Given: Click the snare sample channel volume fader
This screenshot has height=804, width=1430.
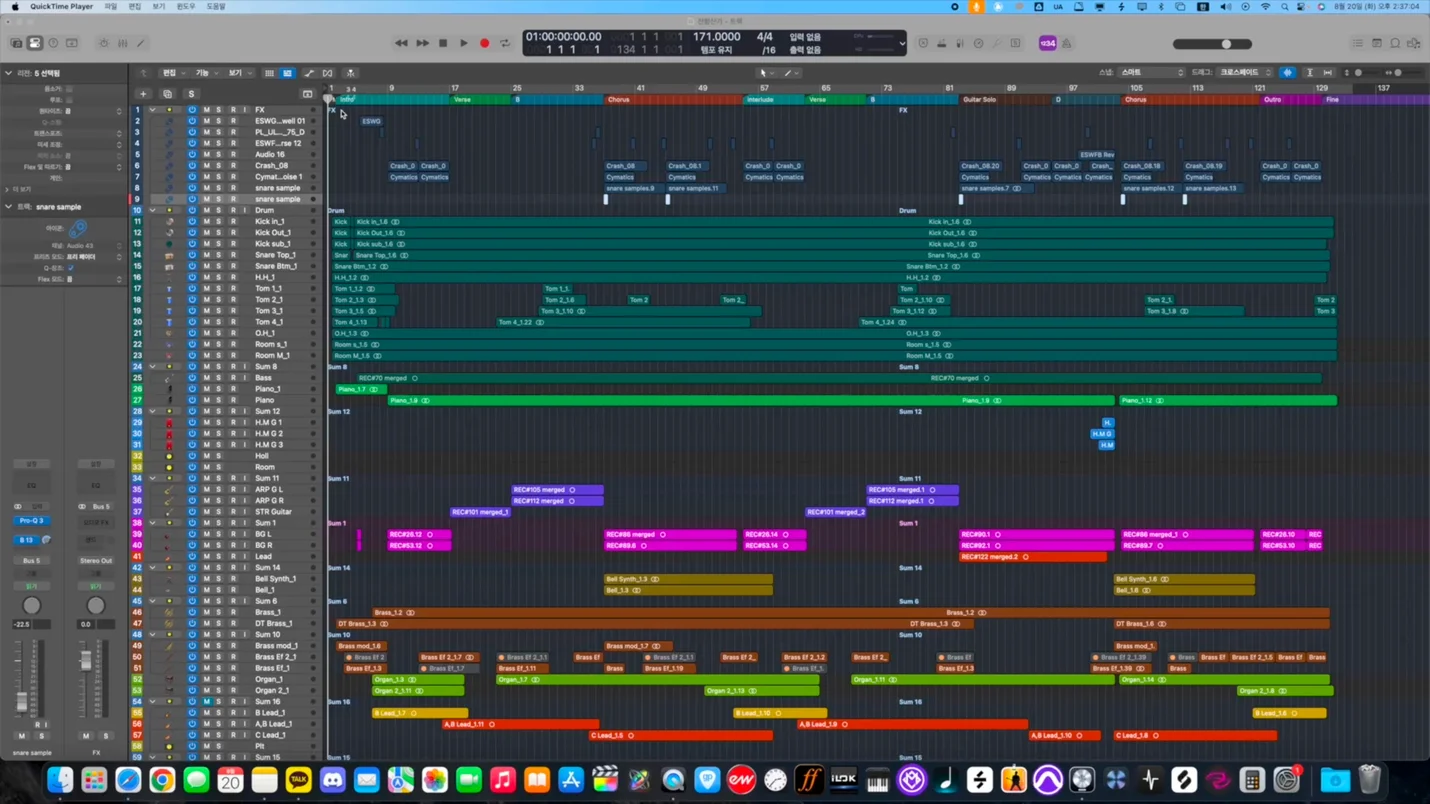Looking at the screenshot, I should pos(22,701).
